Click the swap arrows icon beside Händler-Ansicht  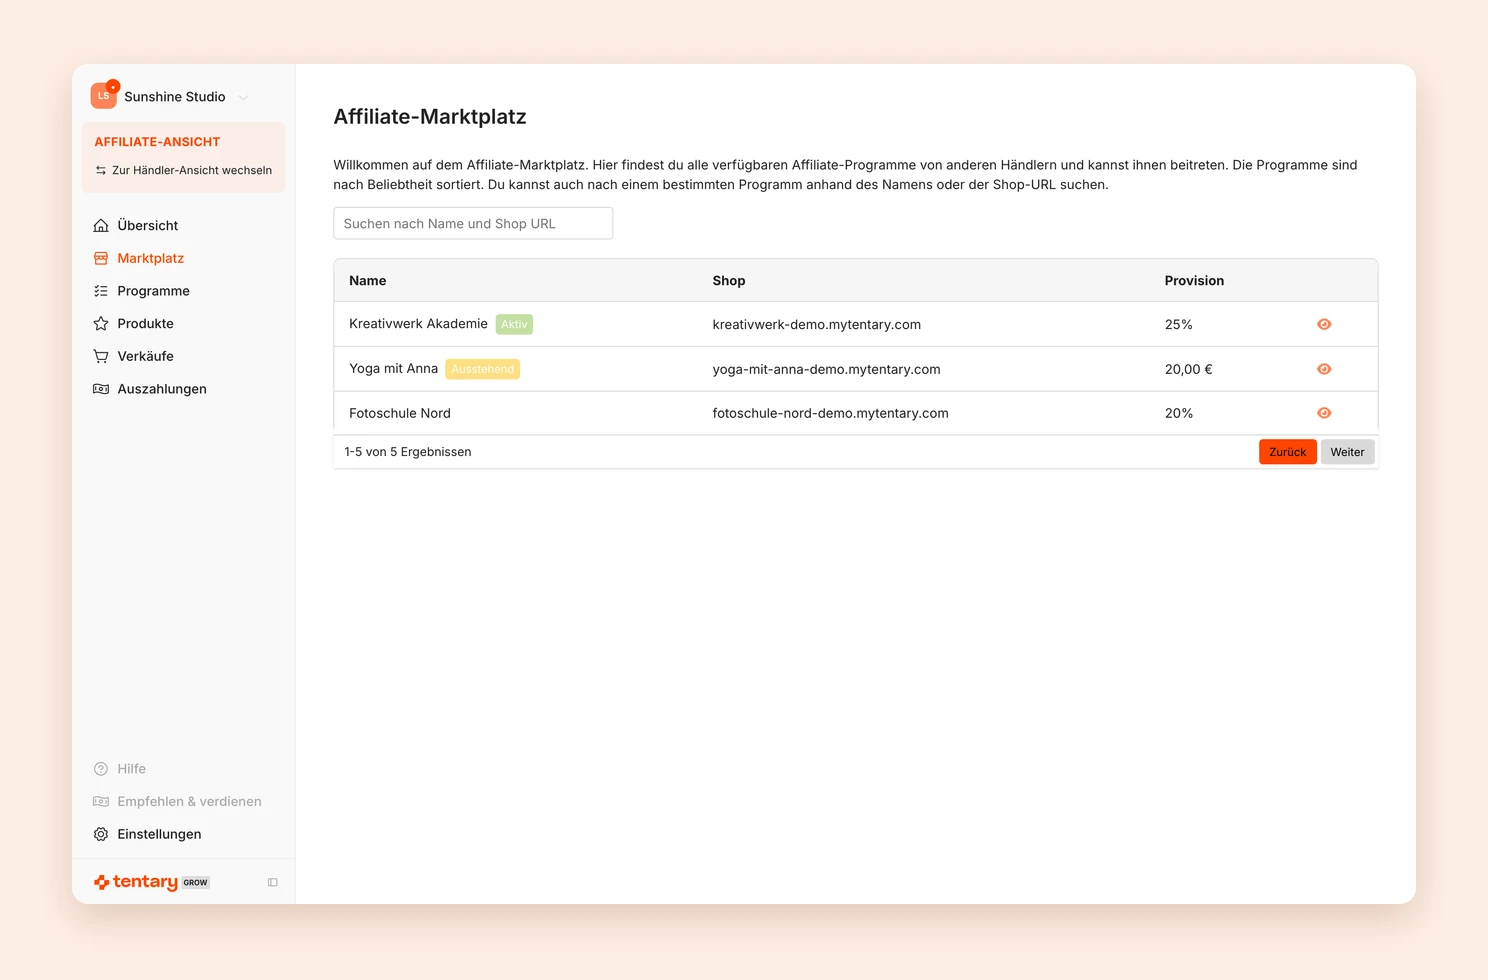[101, 170]
